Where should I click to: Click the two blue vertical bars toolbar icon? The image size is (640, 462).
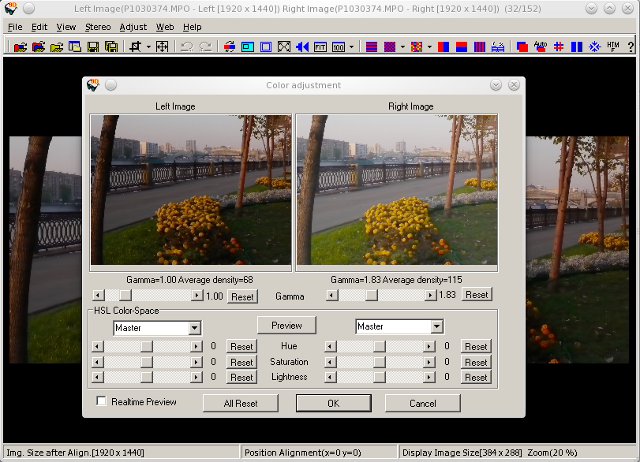coord(576,47)
